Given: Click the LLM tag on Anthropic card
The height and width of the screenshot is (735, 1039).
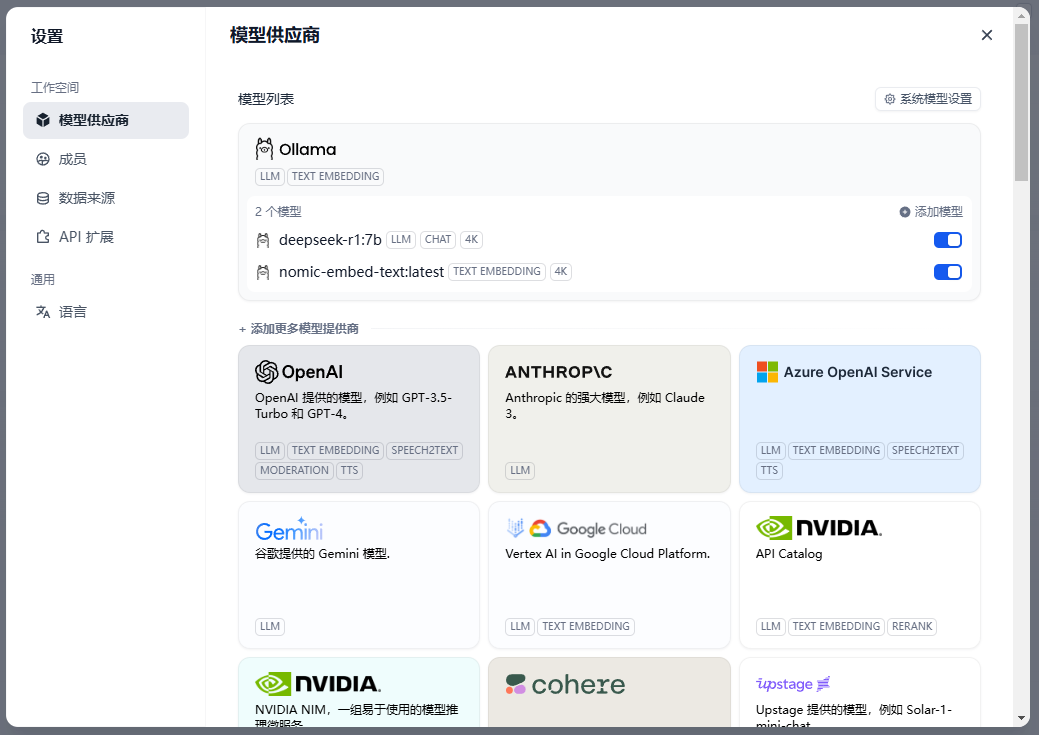Looking at the screenshot, I should (x=520, y=470).
